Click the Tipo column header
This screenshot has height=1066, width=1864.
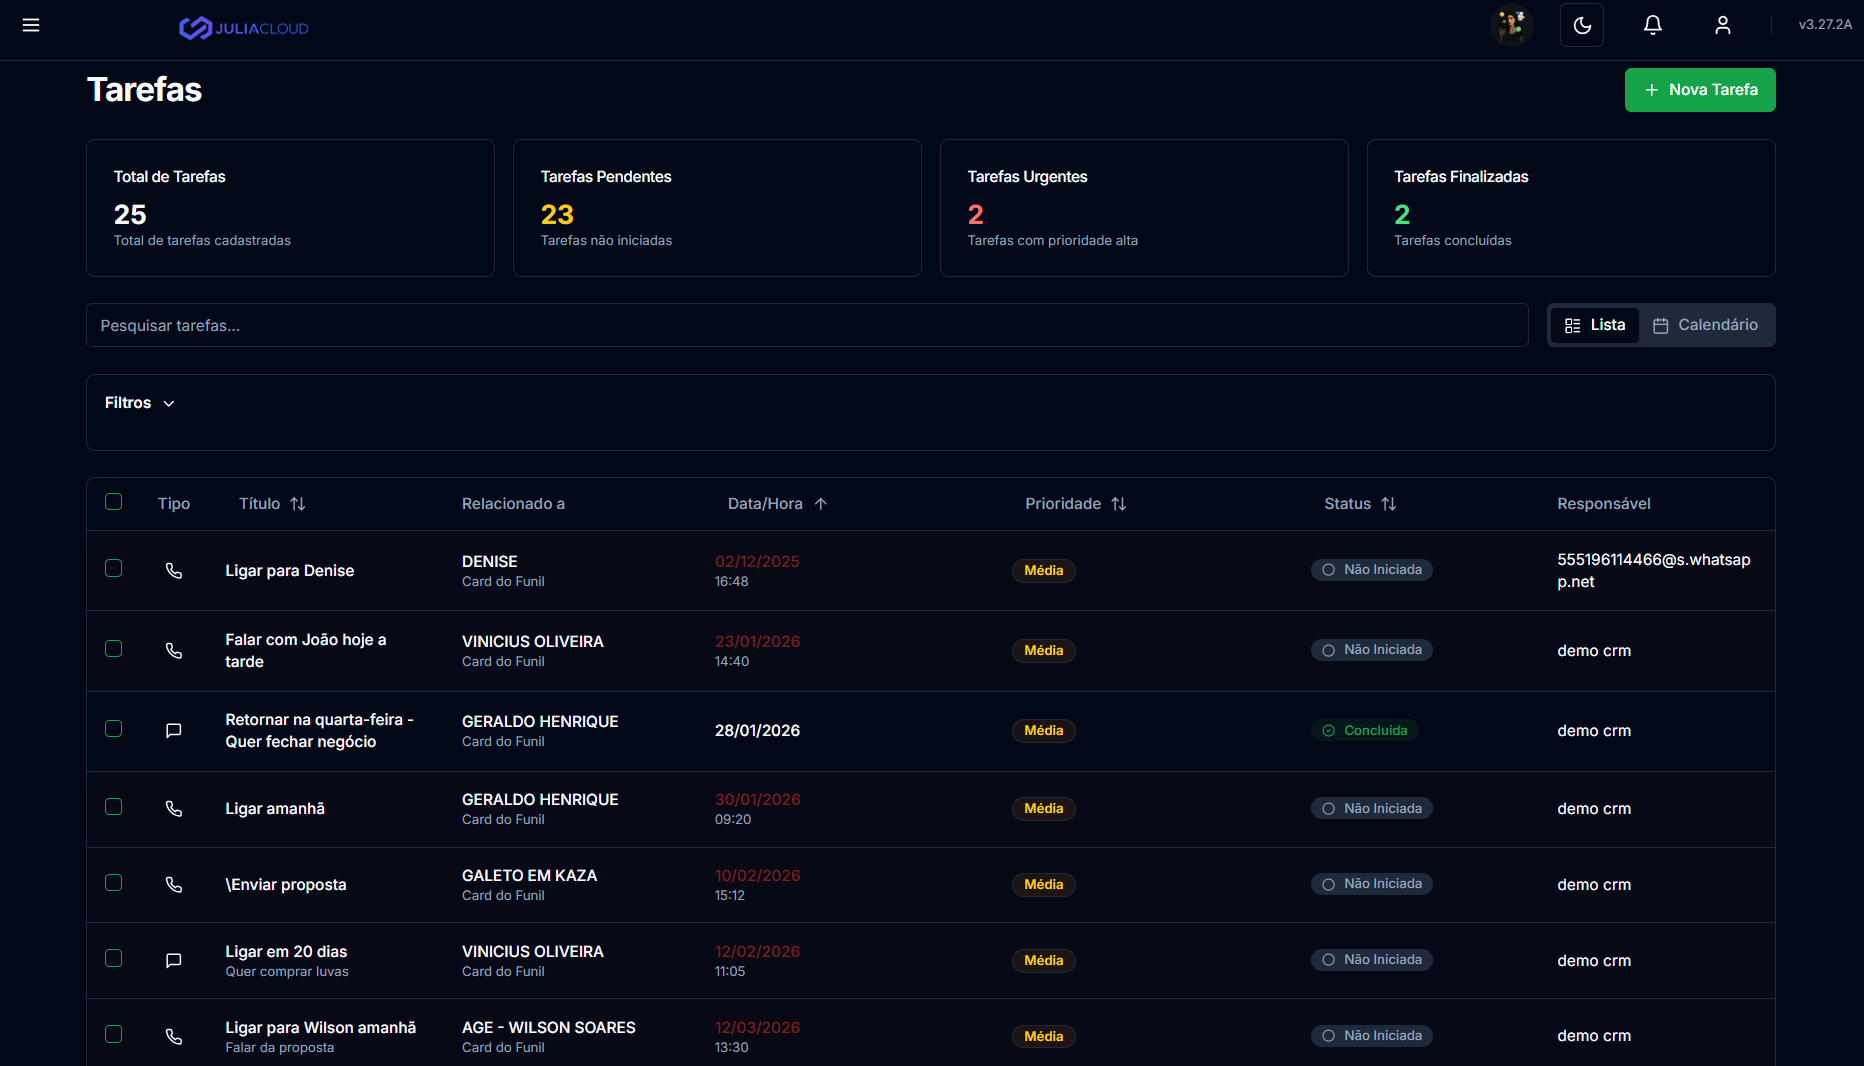(174, 504)
